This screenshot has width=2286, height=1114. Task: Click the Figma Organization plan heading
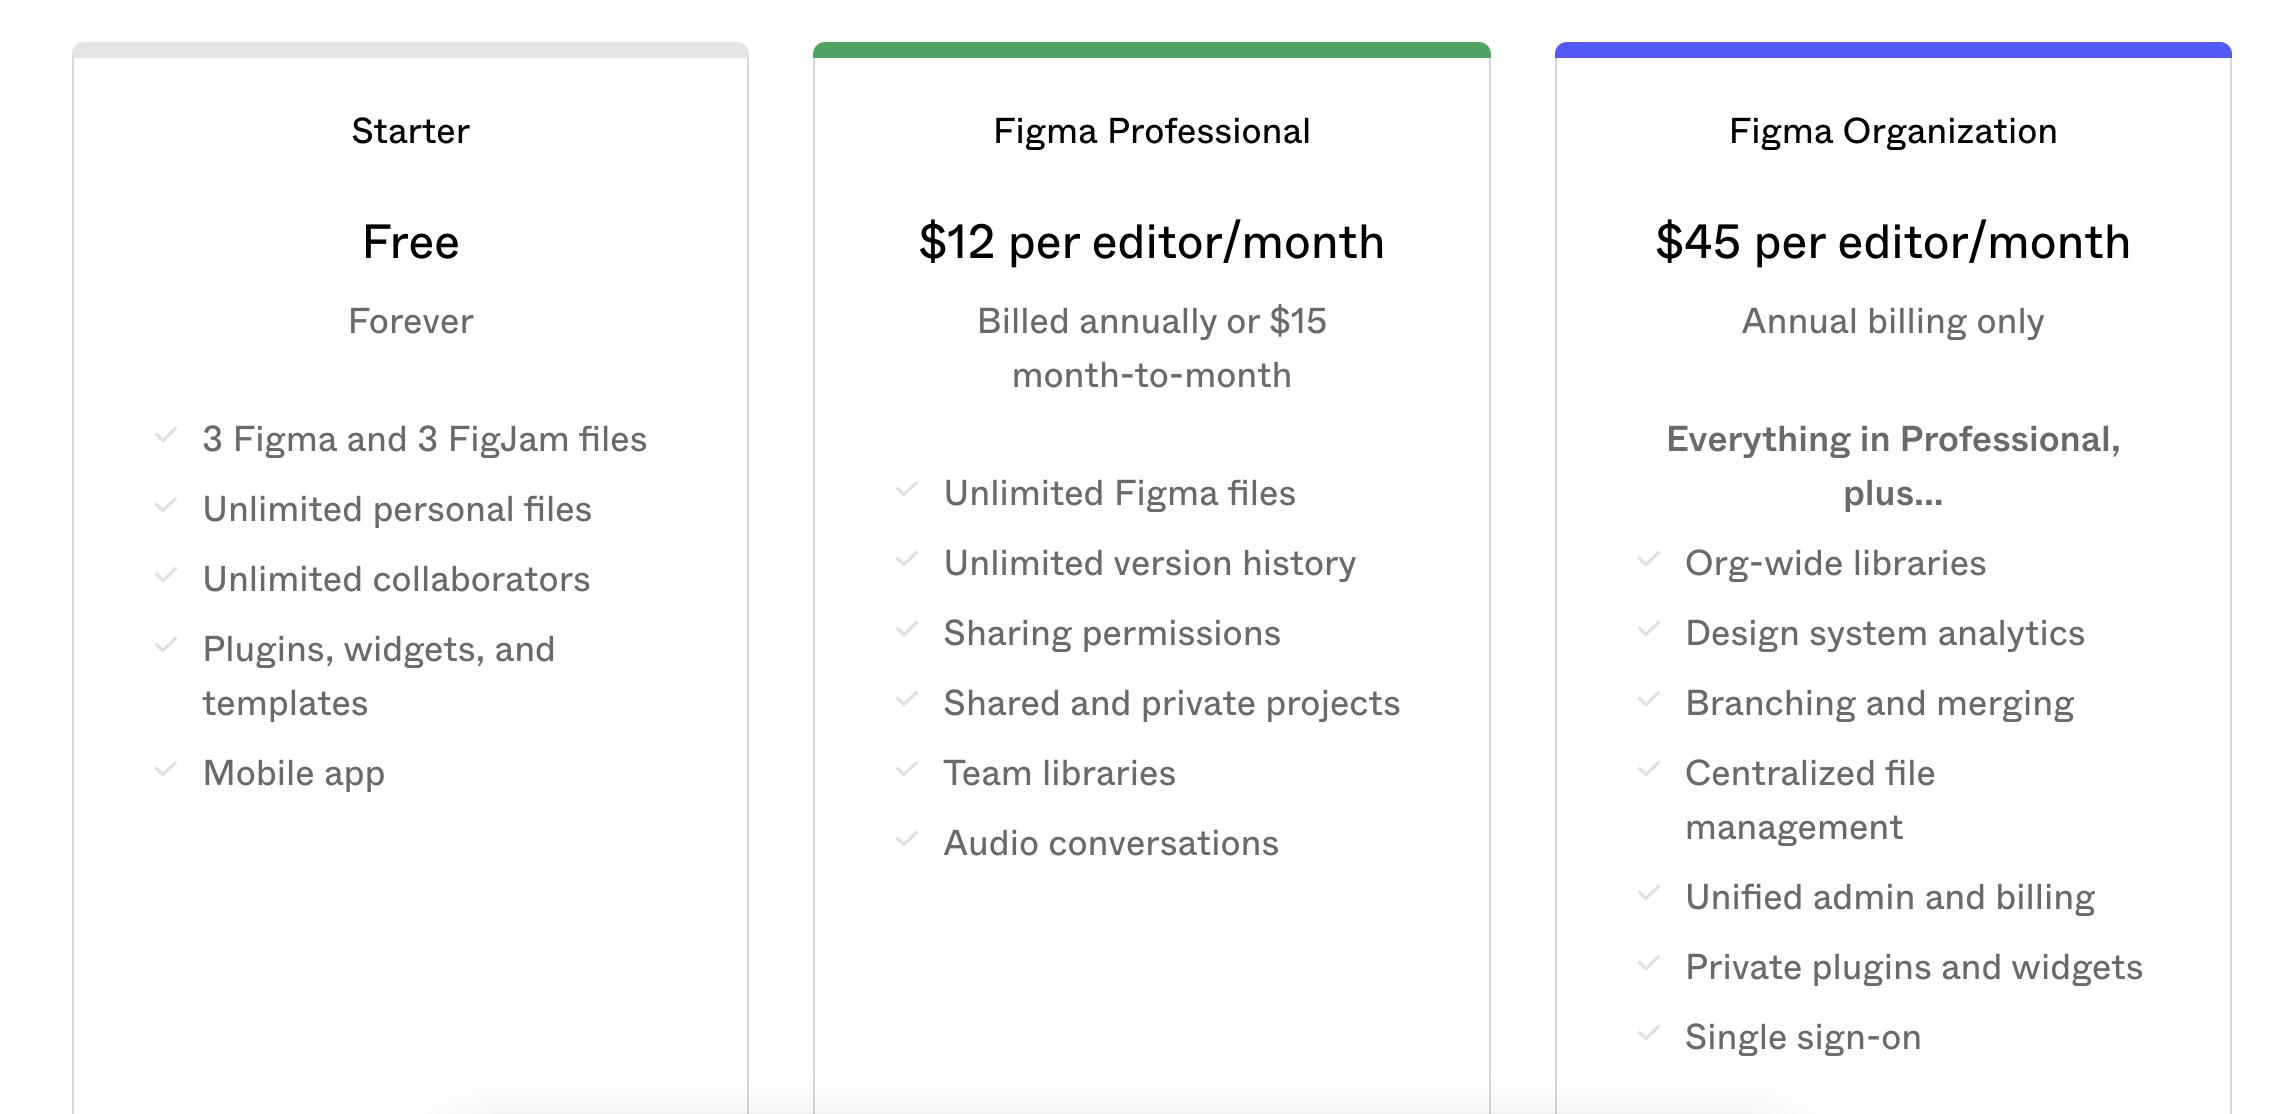[x=1892, y=131]
